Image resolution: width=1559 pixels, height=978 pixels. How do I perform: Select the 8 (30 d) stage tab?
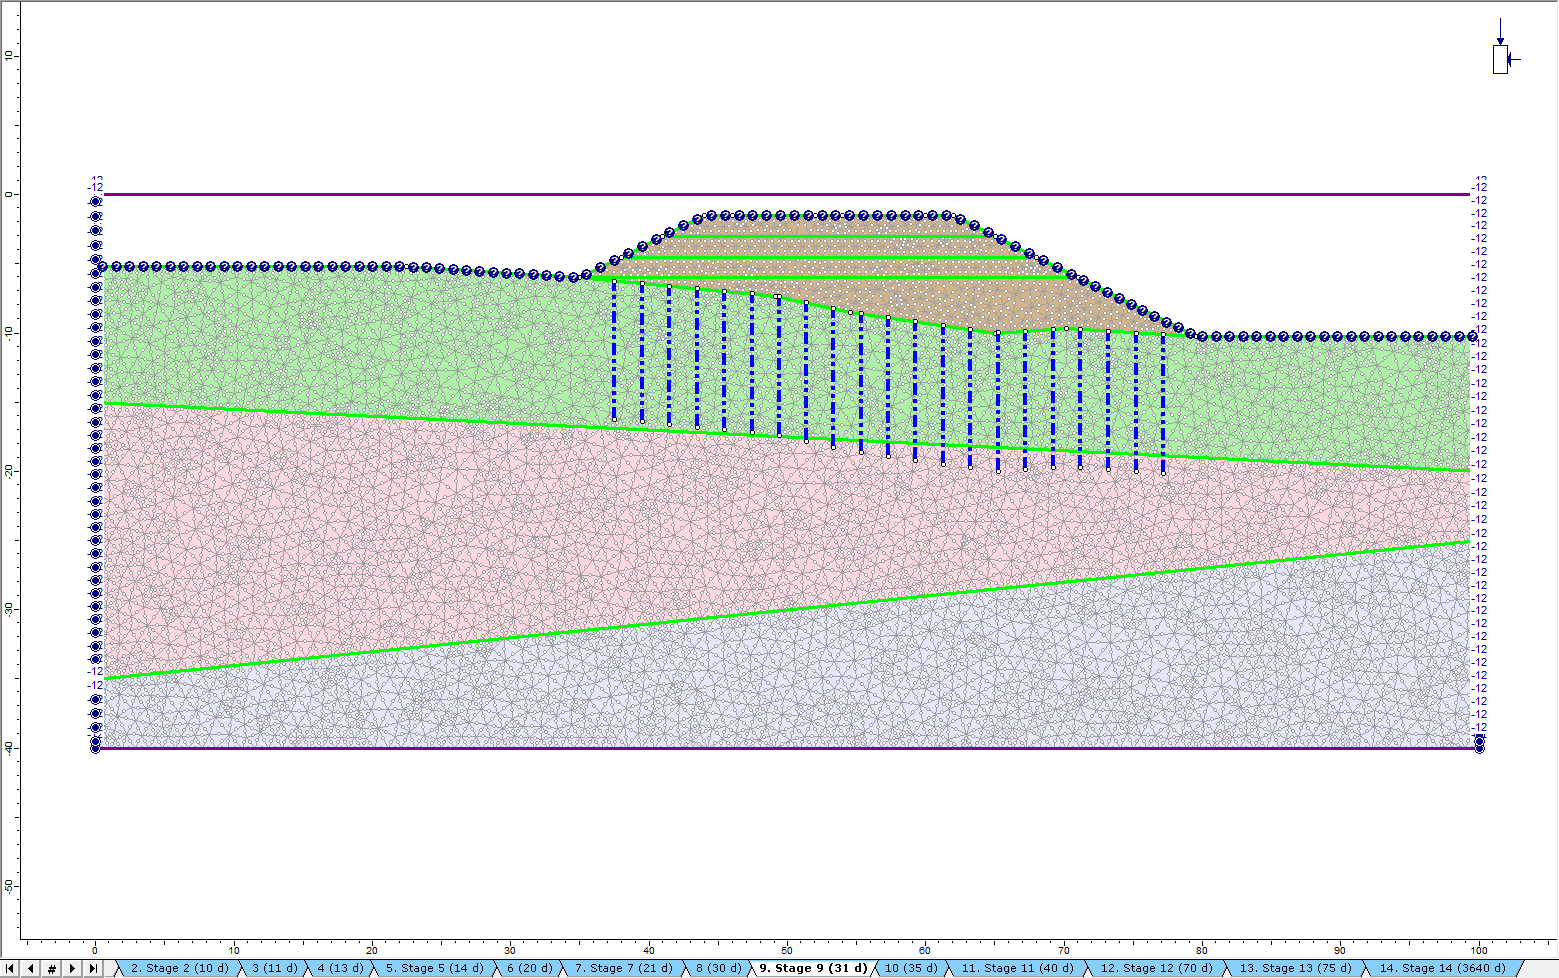coord(718,968)
